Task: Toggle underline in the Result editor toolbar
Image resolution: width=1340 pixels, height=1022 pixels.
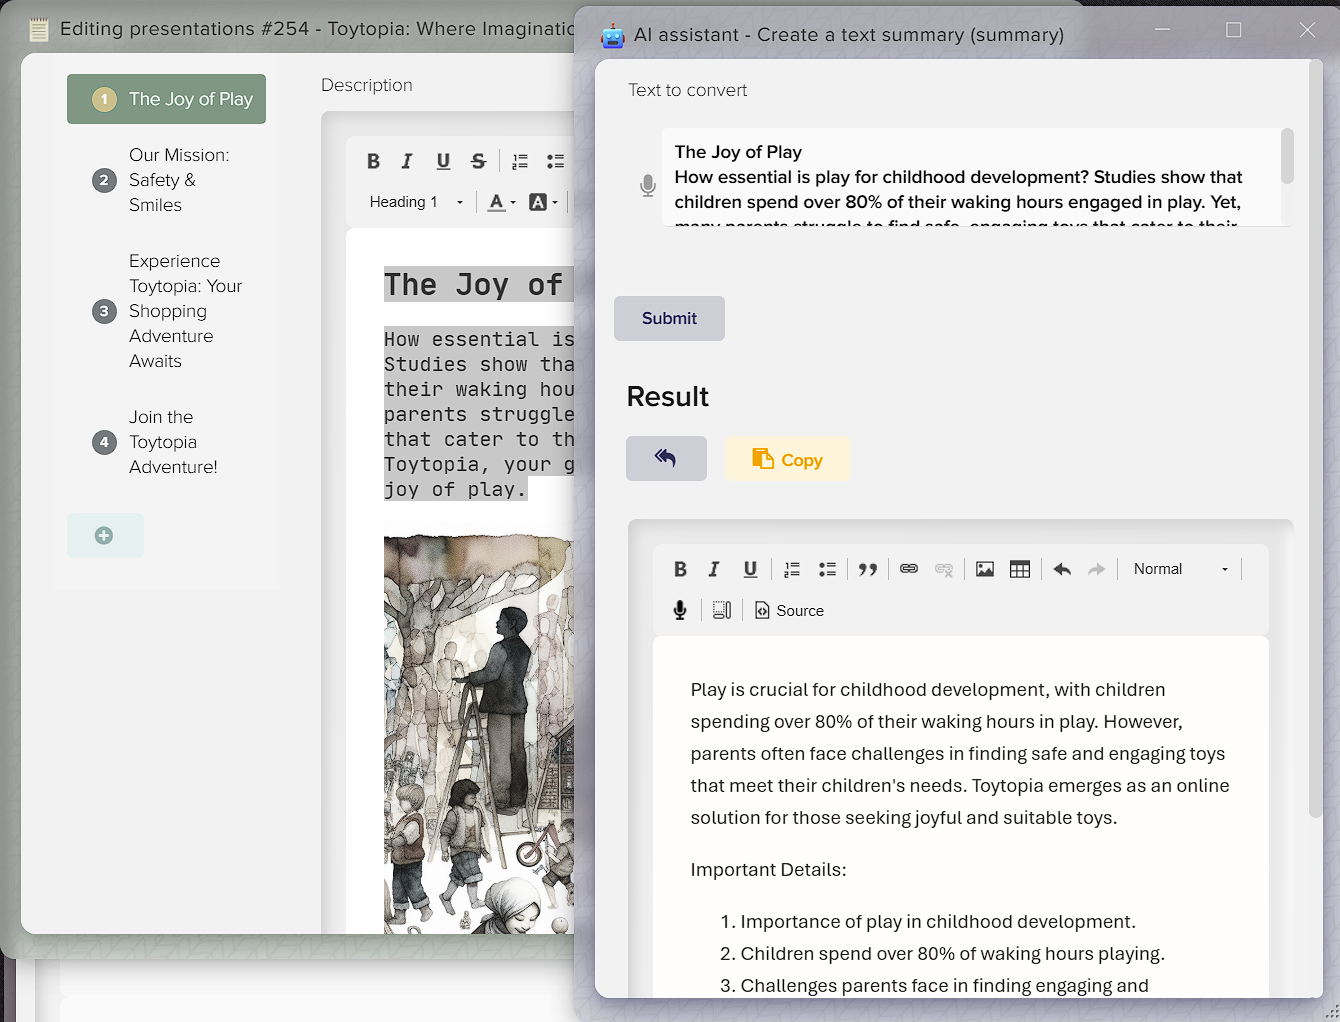Action: 750,569
